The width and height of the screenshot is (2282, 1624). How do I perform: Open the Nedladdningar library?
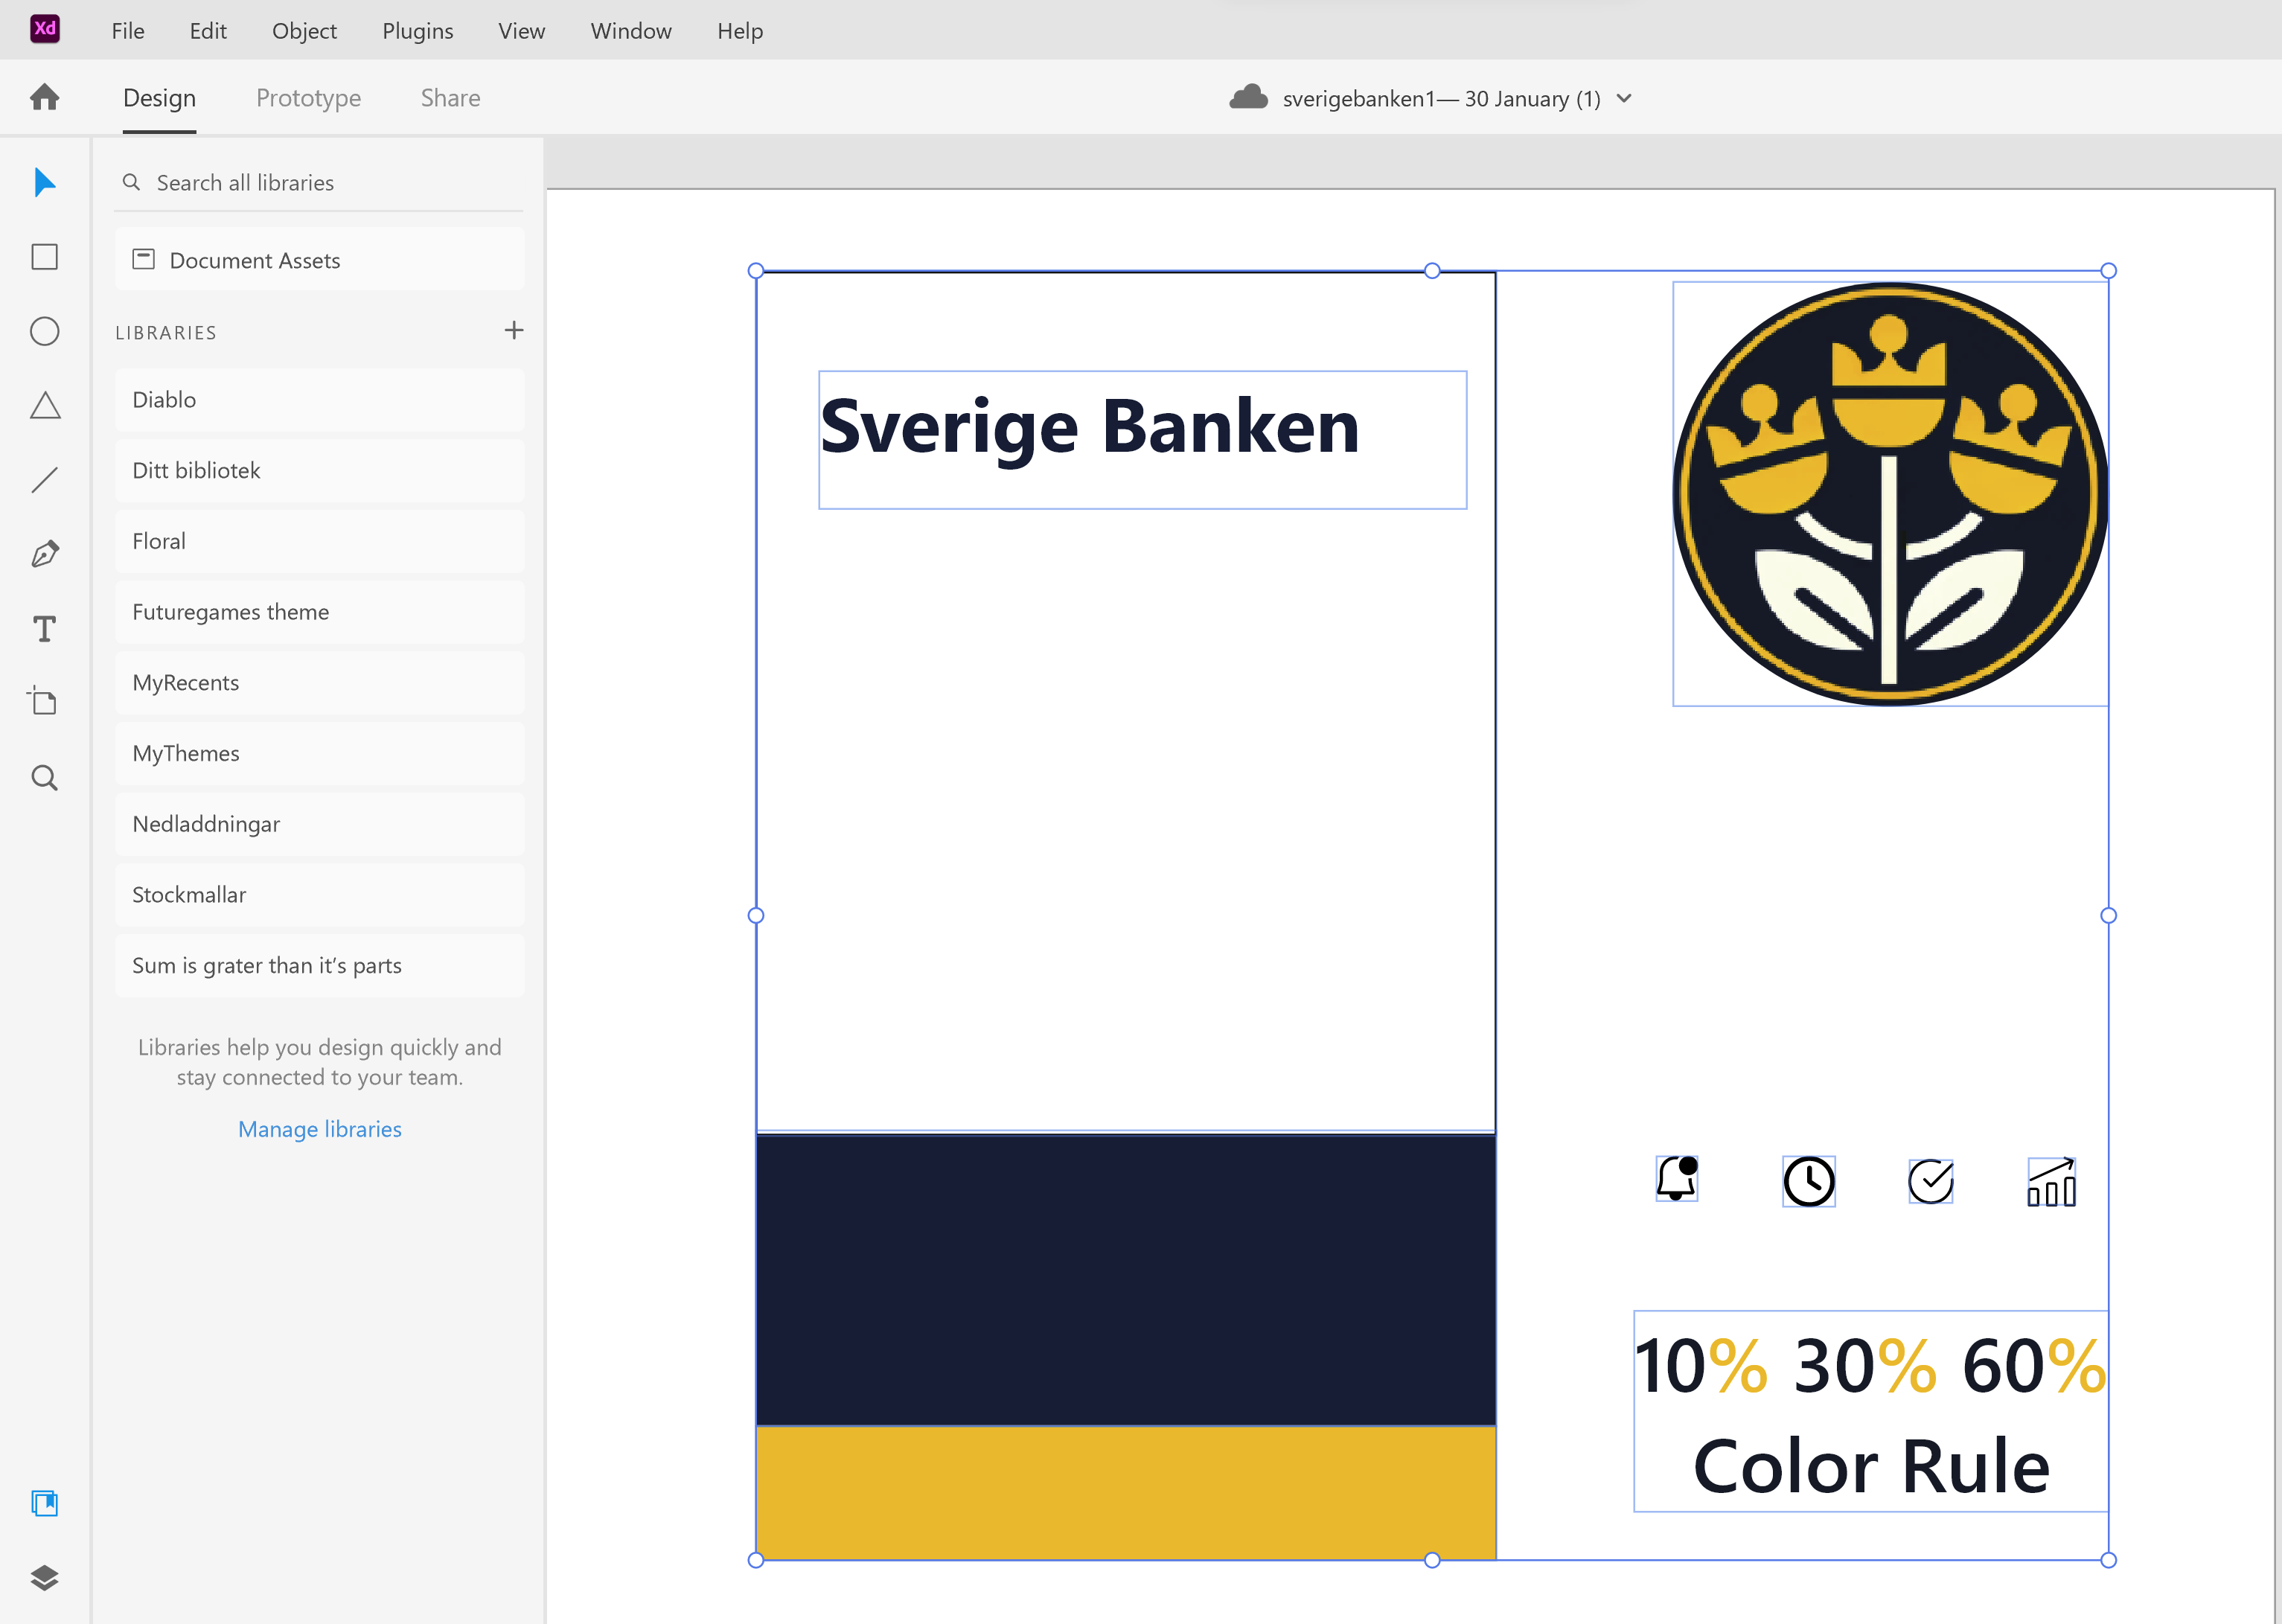click(320, 824)
